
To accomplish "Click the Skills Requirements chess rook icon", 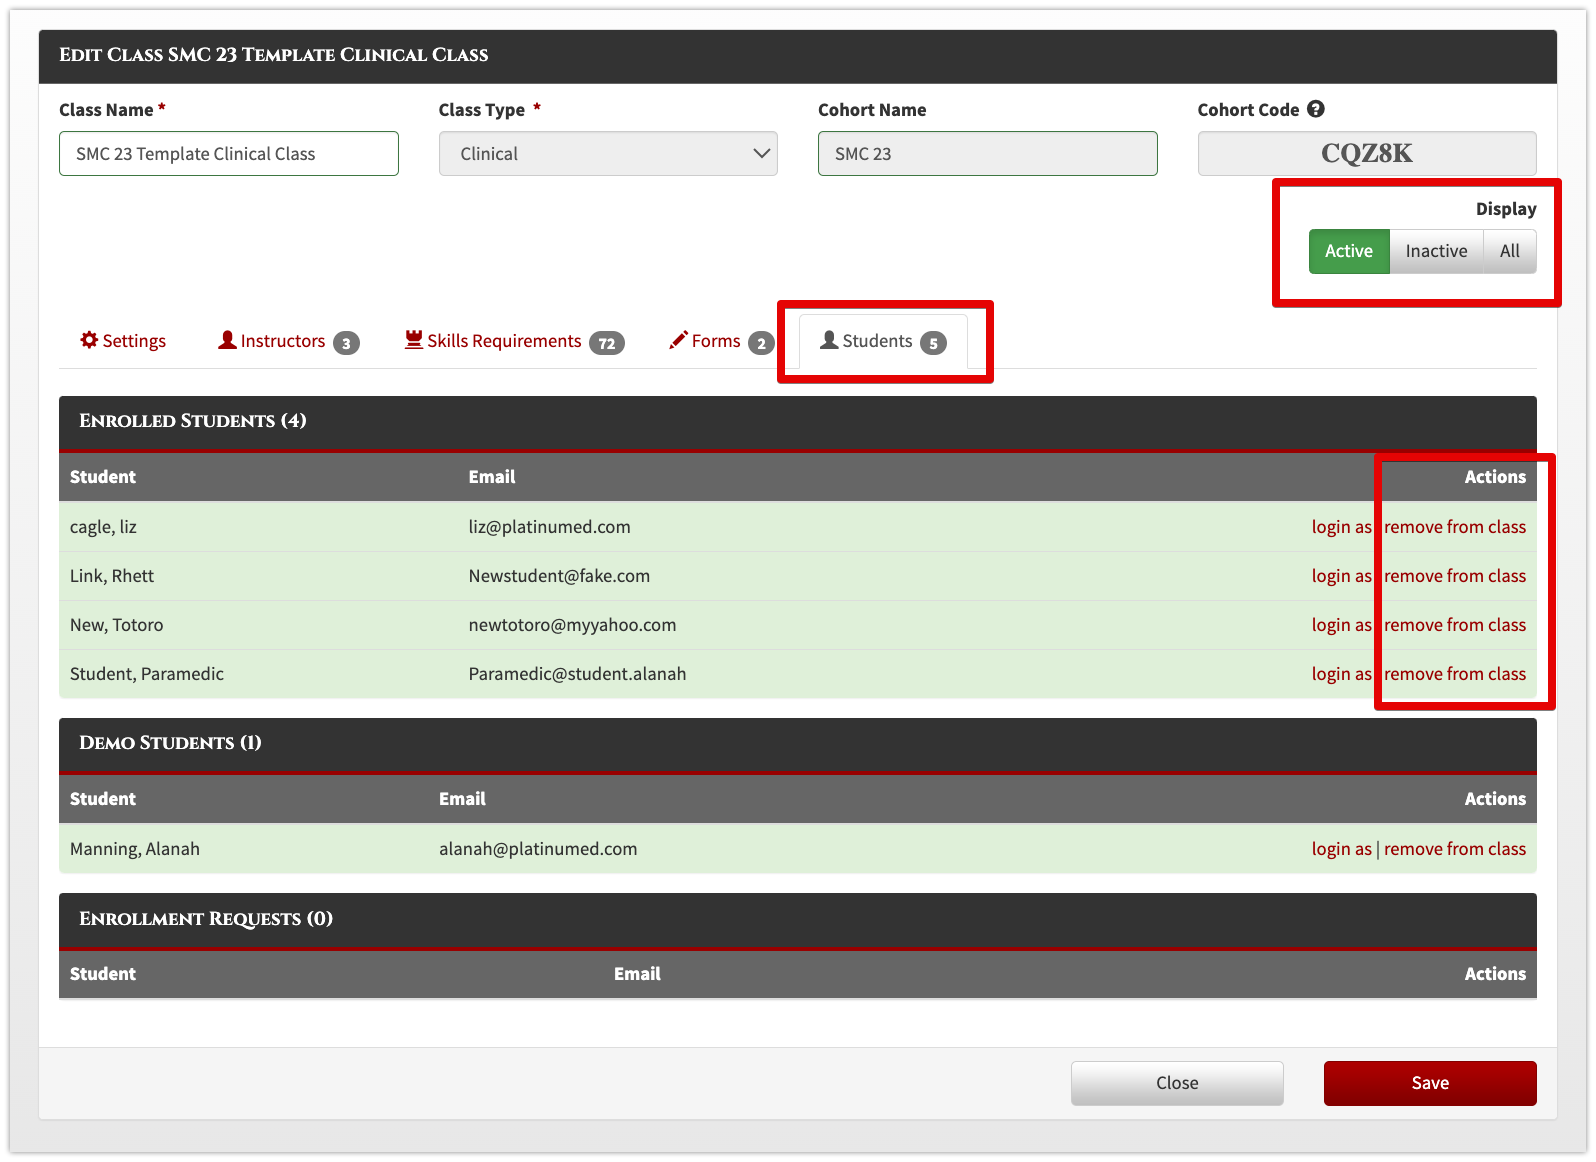I will pyautogui.click(x=413, y=340).
